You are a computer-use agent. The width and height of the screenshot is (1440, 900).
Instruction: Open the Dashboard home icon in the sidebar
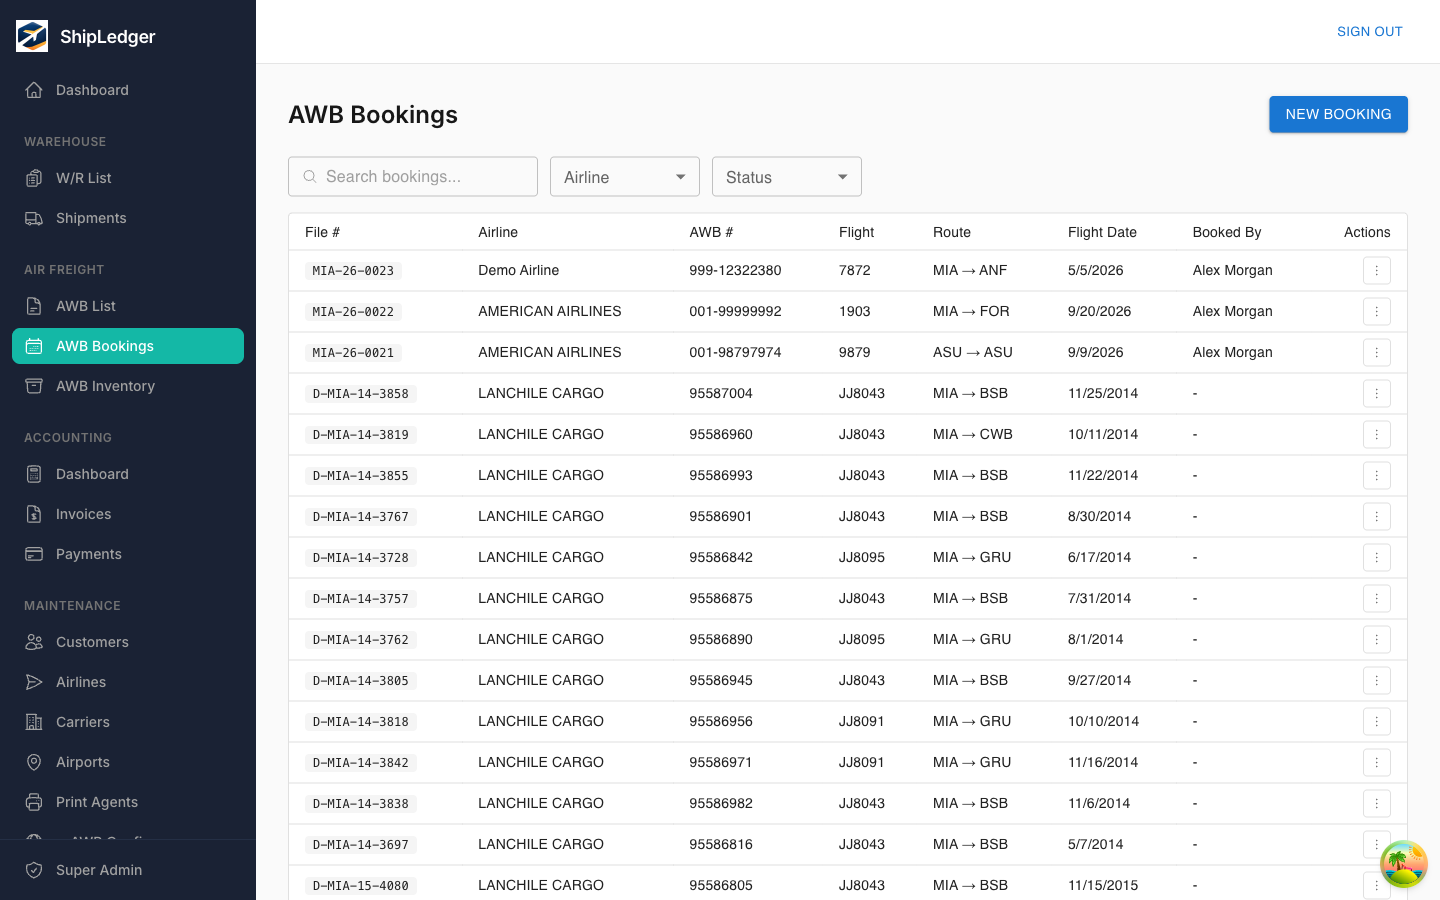[x=34, y=90]
